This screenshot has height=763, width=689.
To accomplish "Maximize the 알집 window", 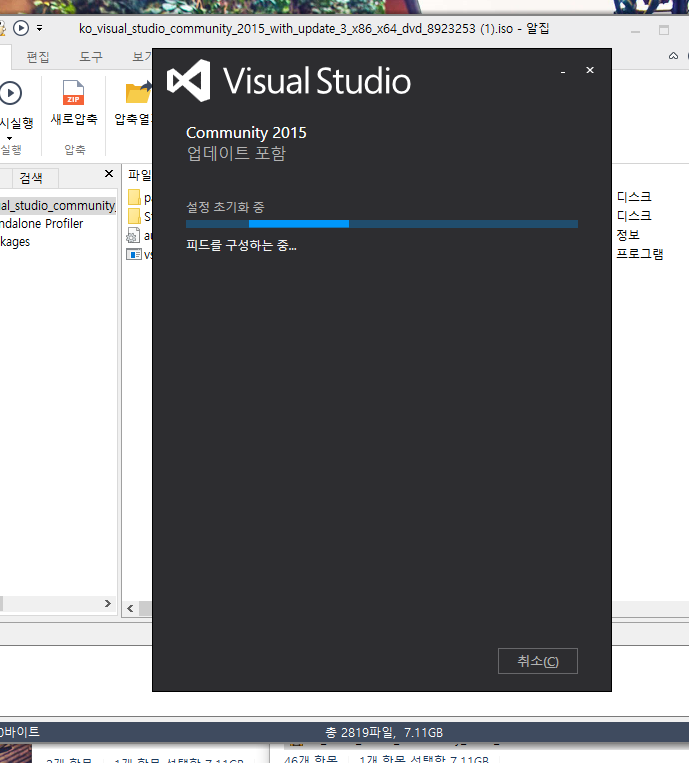I will tap(664, 30).
